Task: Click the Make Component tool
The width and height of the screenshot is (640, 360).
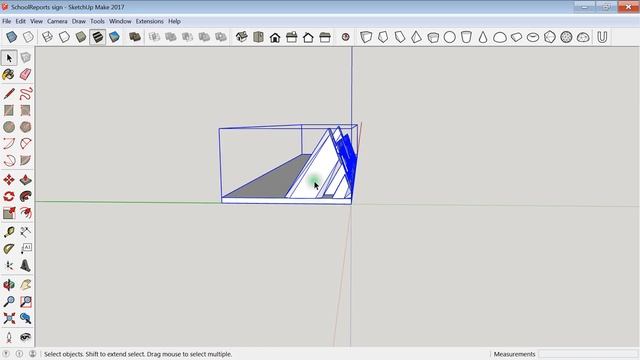Action: (25, 58)
